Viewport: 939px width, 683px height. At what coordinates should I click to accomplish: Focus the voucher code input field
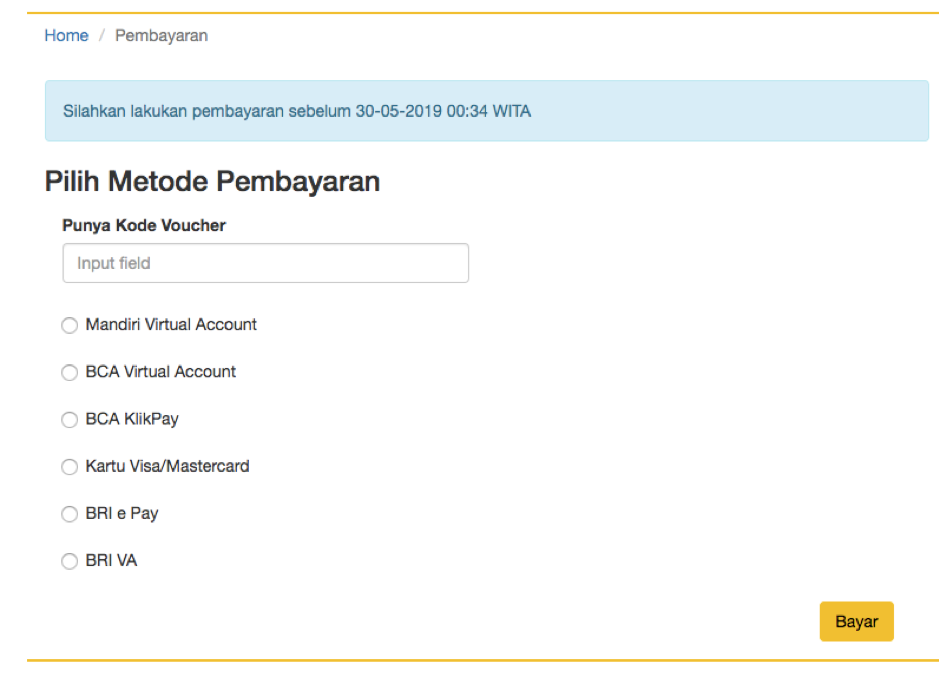265,263
